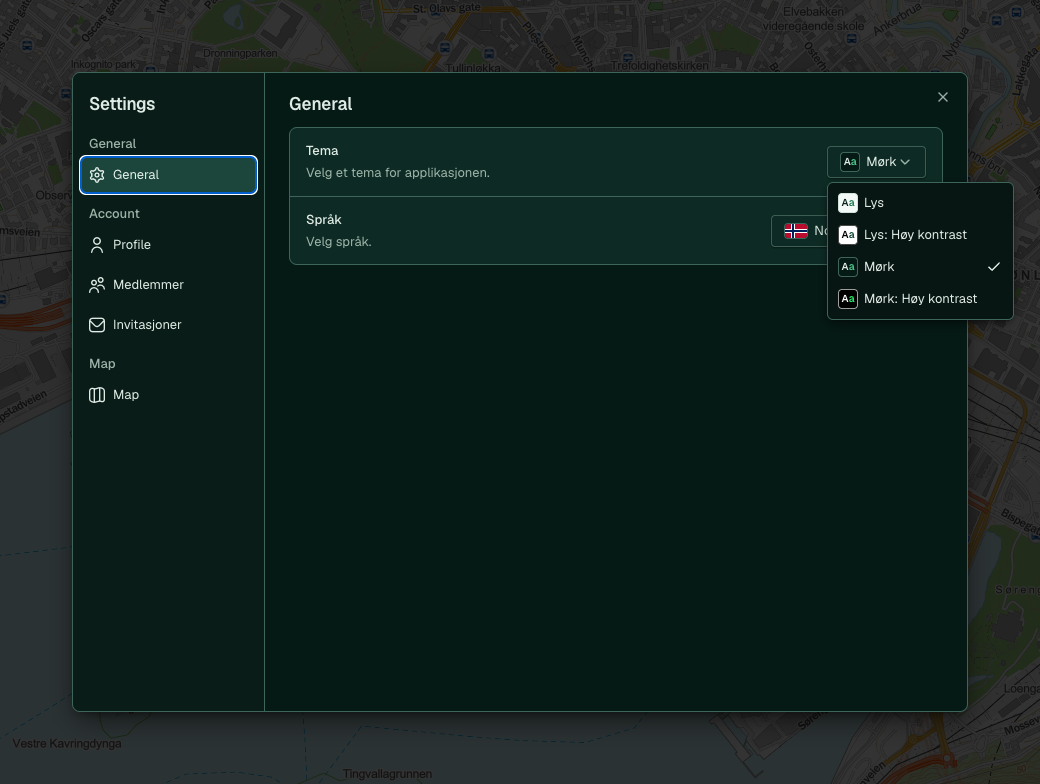Click 'Velg et tema for applikasjonen.' text
The image size is (1040, 784).
(x=397, y=172)
